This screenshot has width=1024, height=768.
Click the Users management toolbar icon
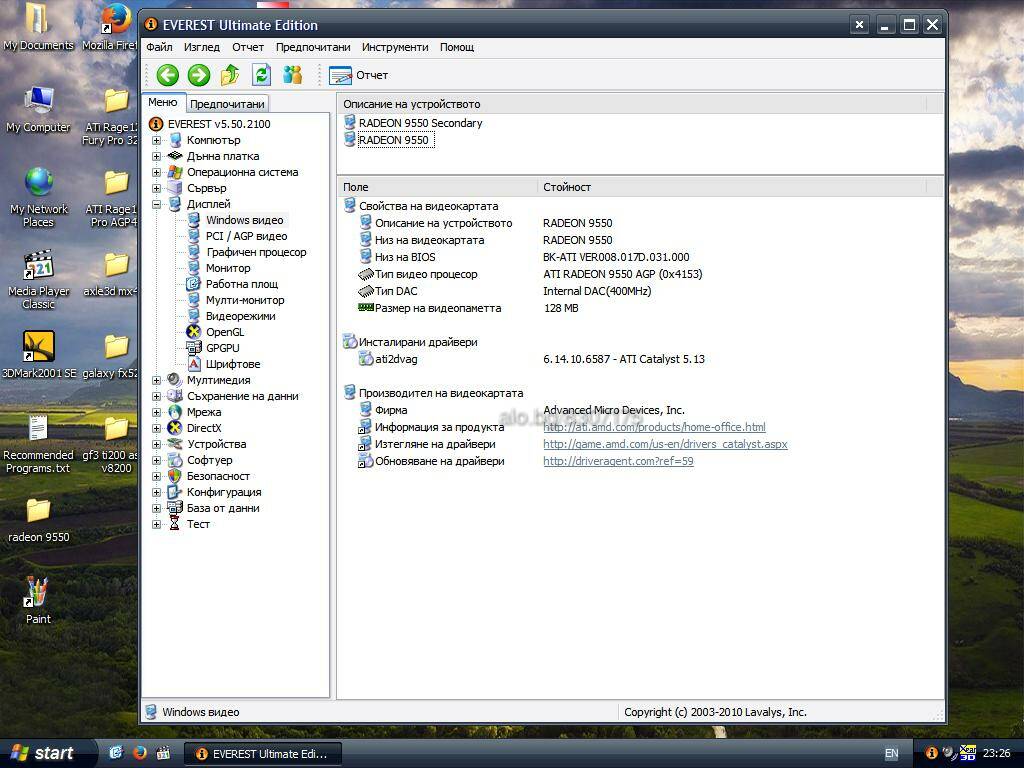pos(293,75)
